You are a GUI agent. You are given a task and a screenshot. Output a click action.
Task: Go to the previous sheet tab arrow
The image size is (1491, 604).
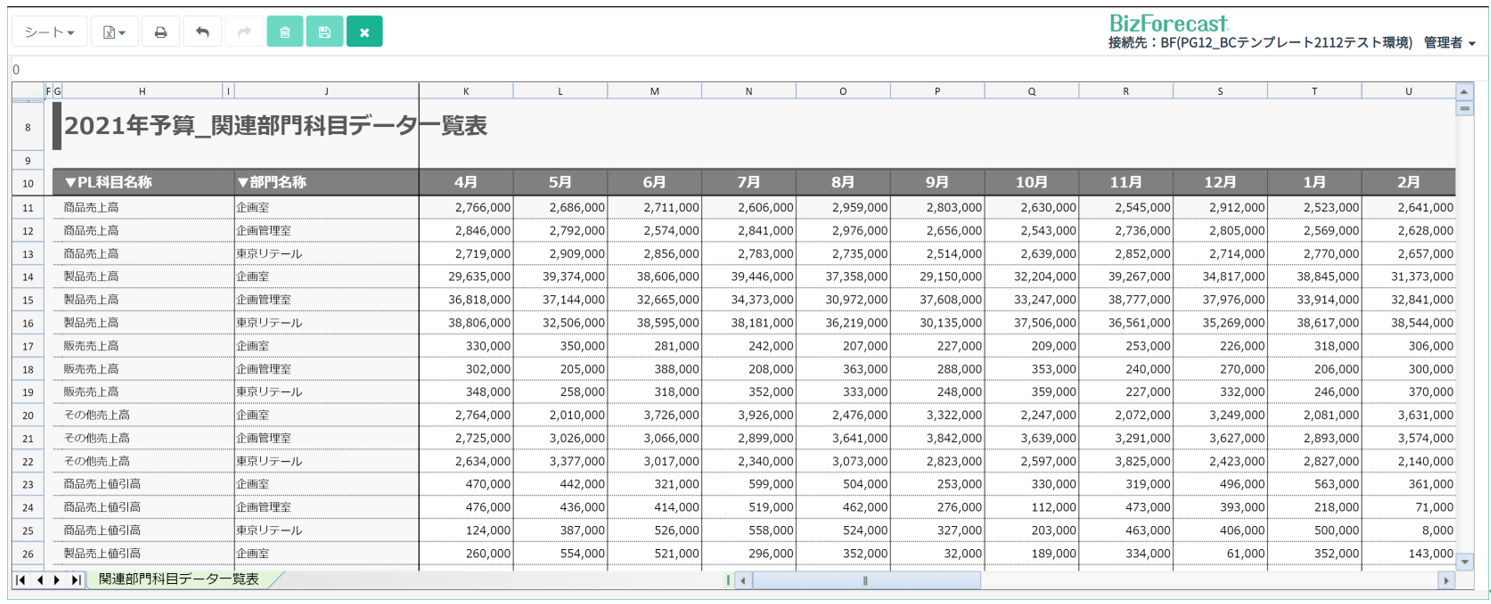39,580
